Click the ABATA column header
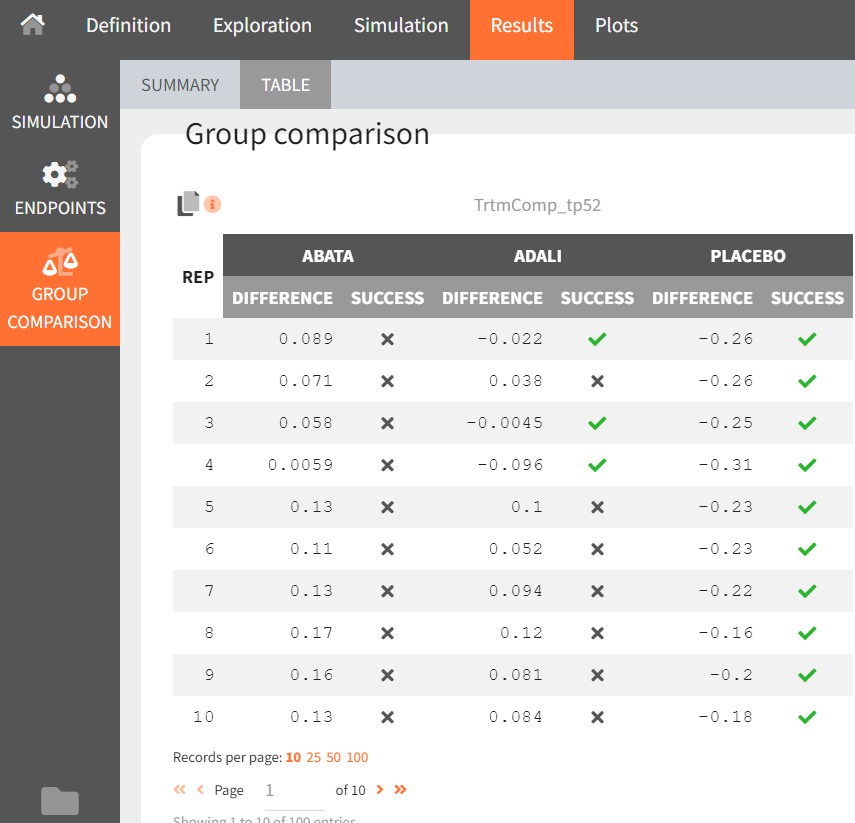 pos(327,256)
